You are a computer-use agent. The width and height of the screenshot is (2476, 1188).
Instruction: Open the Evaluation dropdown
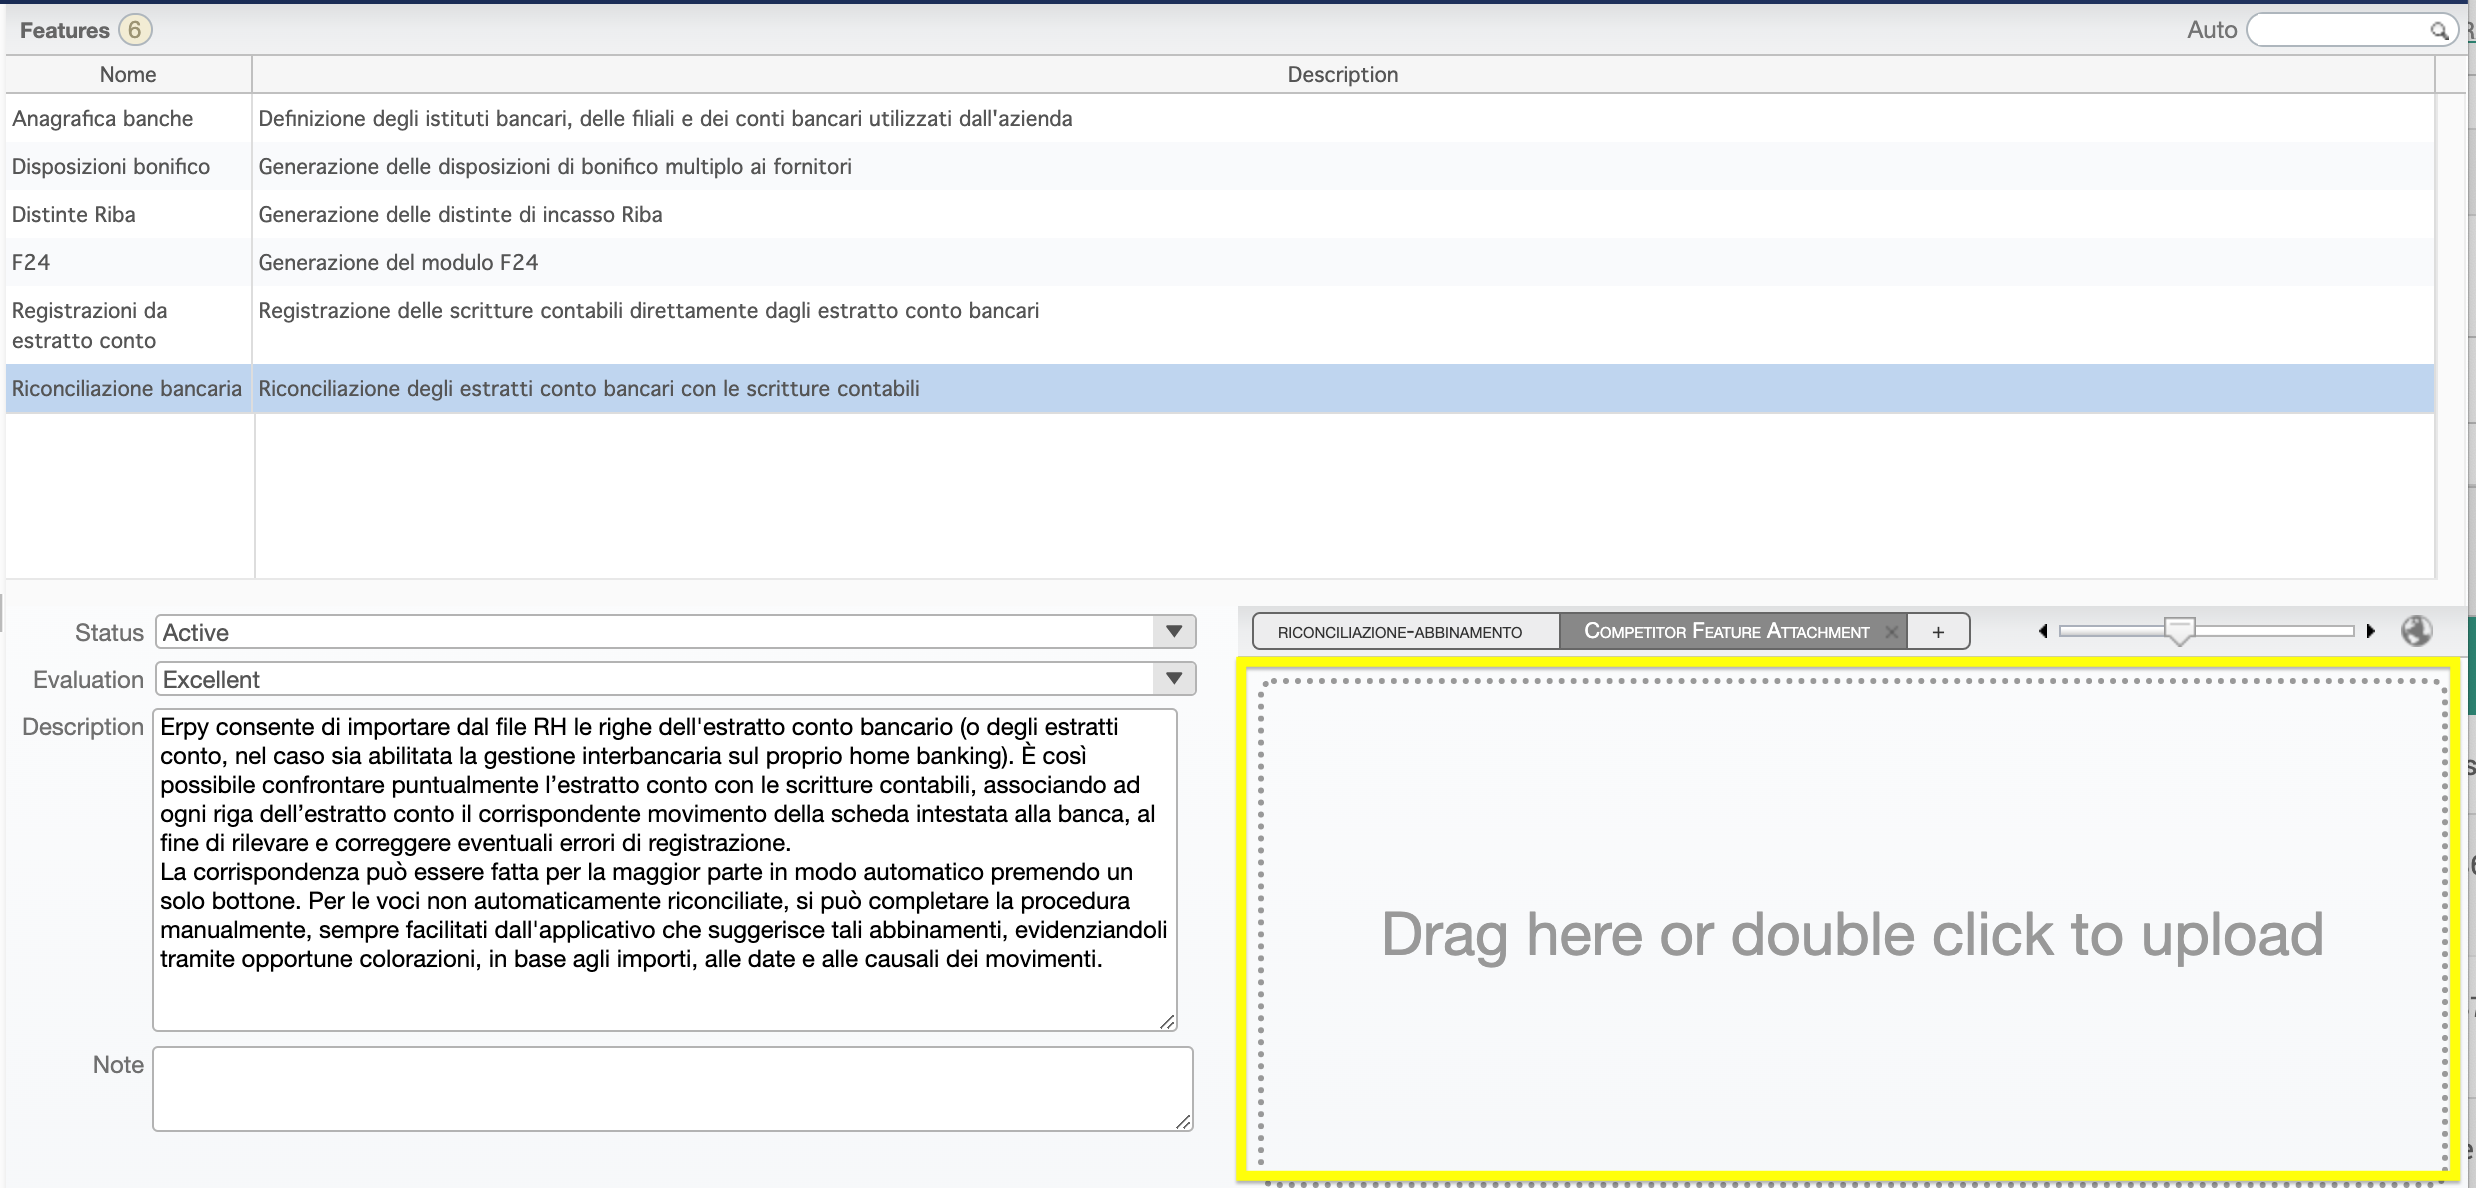tap(1174, 678)
